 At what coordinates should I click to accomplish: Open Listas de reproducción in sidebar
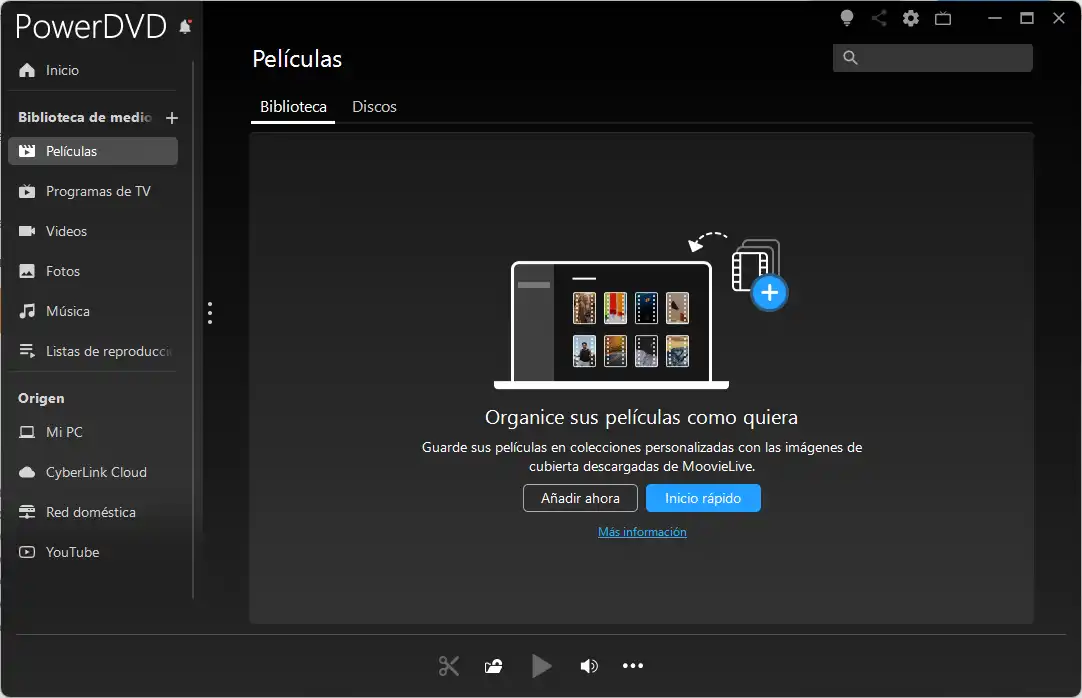tap(93, 351)
